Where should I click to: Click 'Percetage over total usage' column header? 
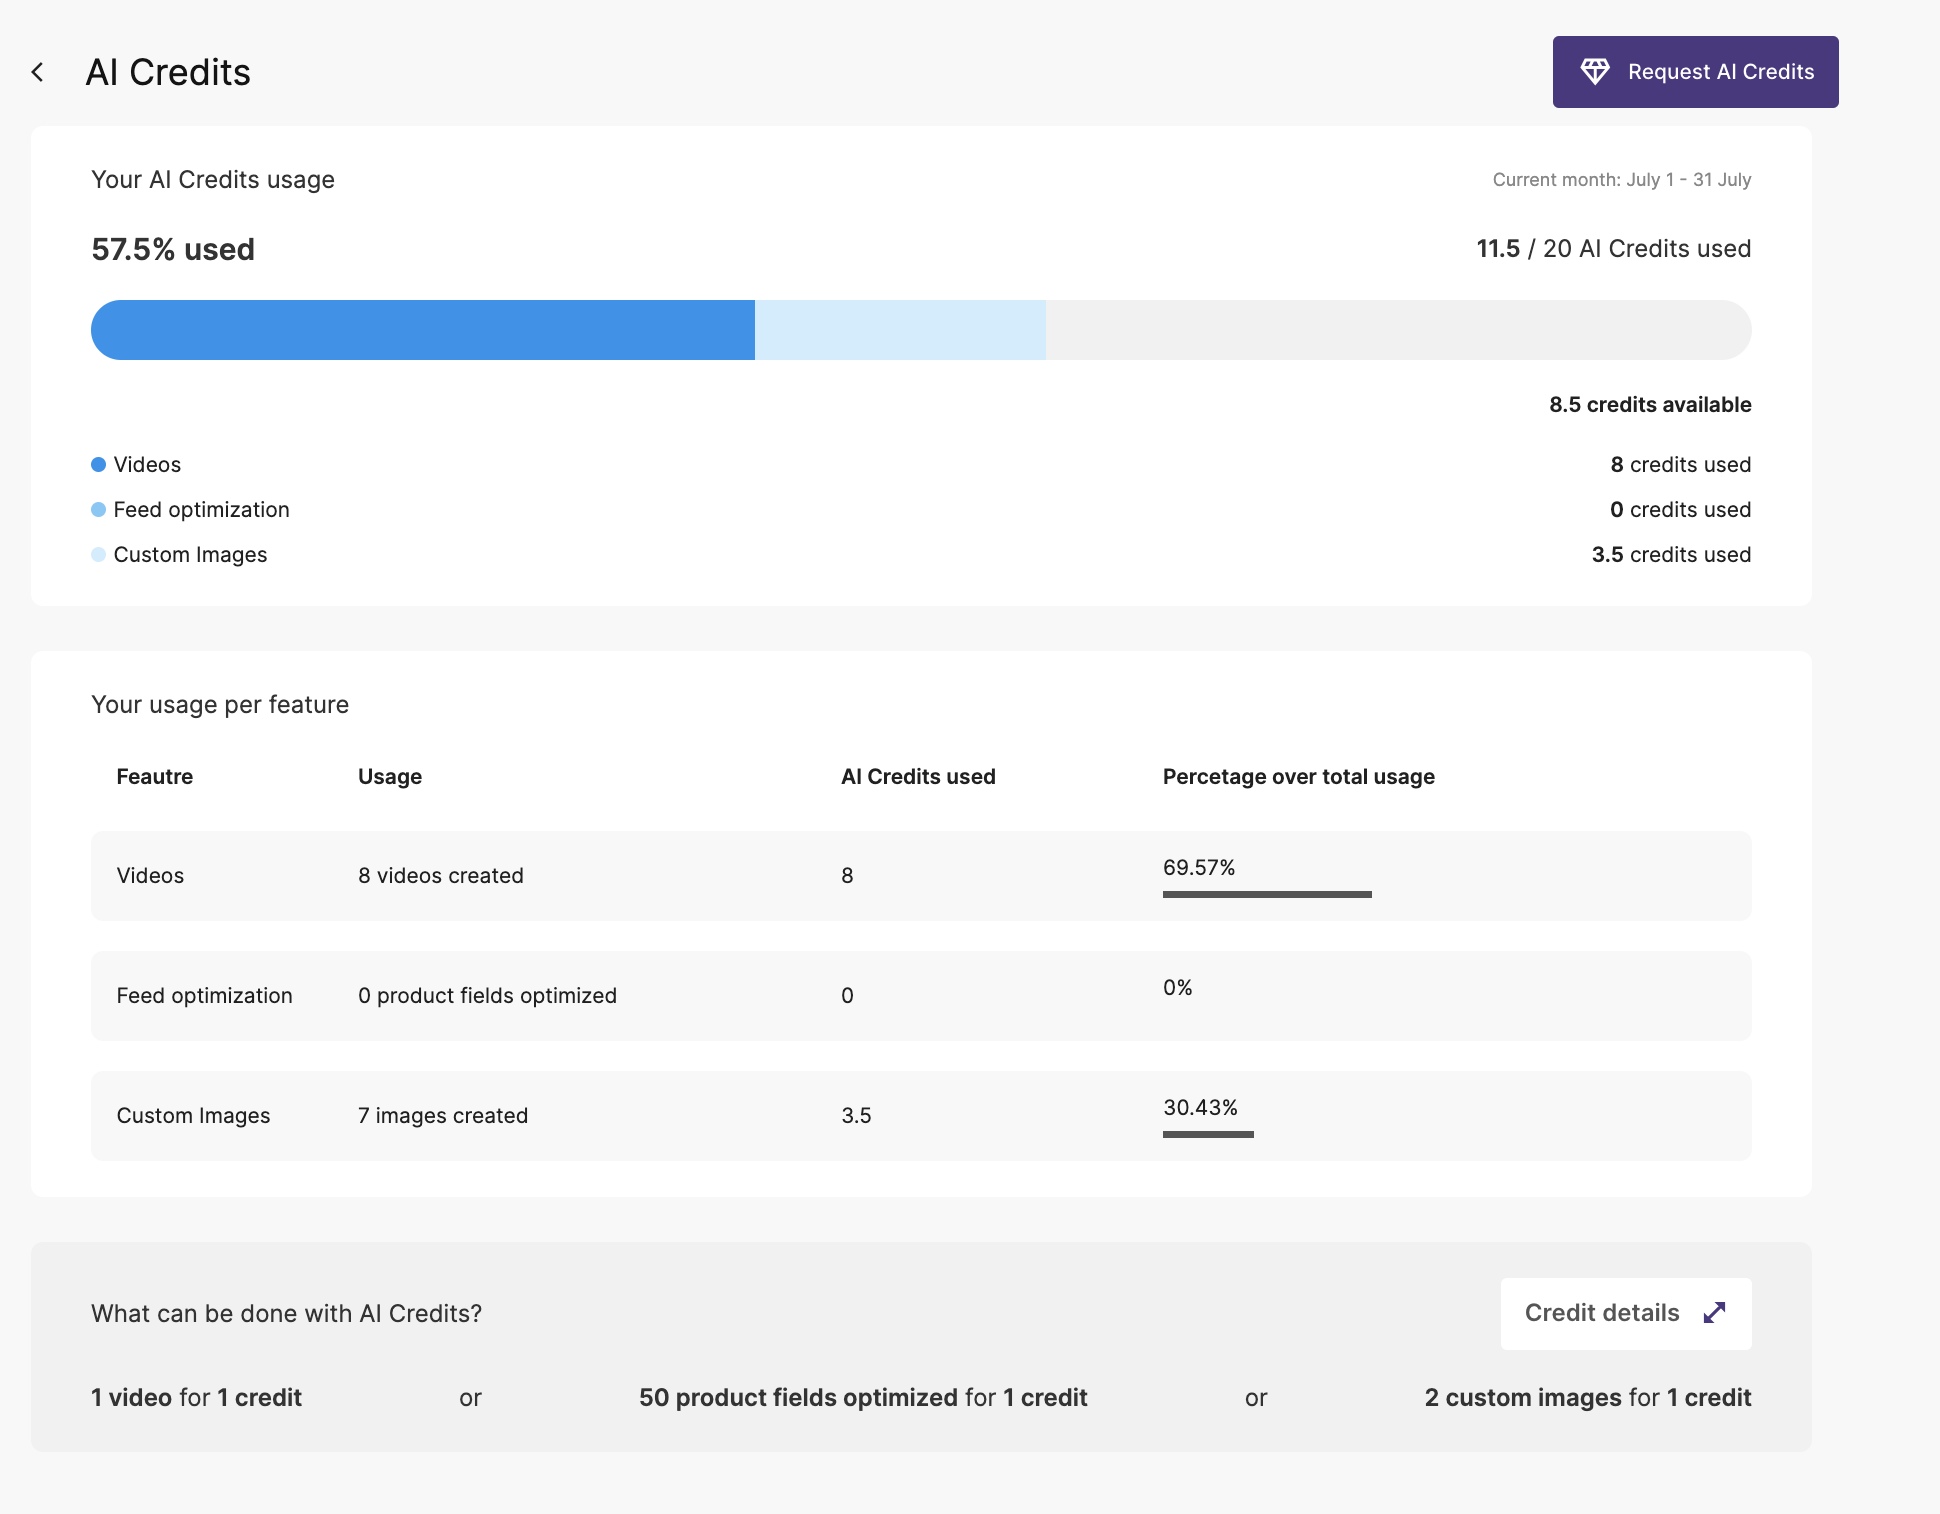tap(1299, 777)
